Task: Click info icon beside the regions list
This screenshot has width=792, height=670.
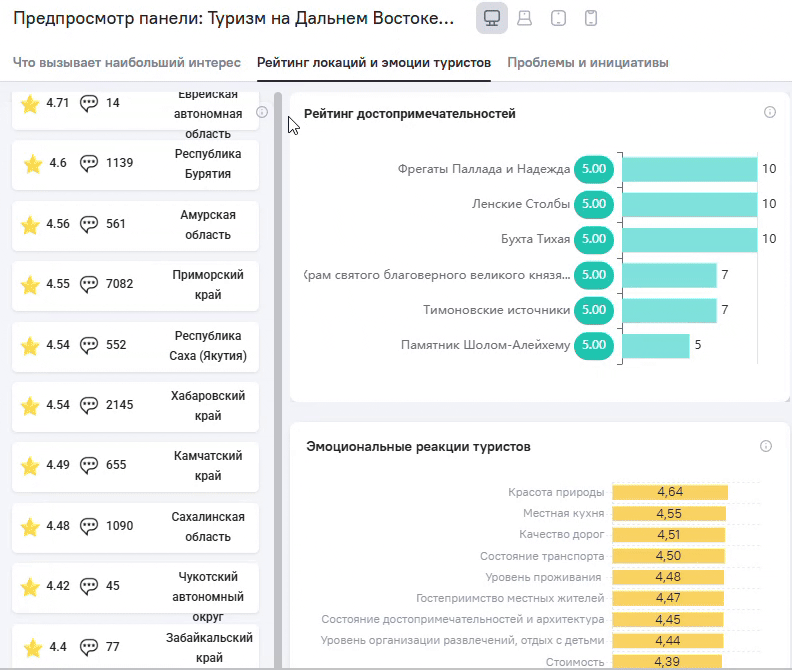Action: 262,112
